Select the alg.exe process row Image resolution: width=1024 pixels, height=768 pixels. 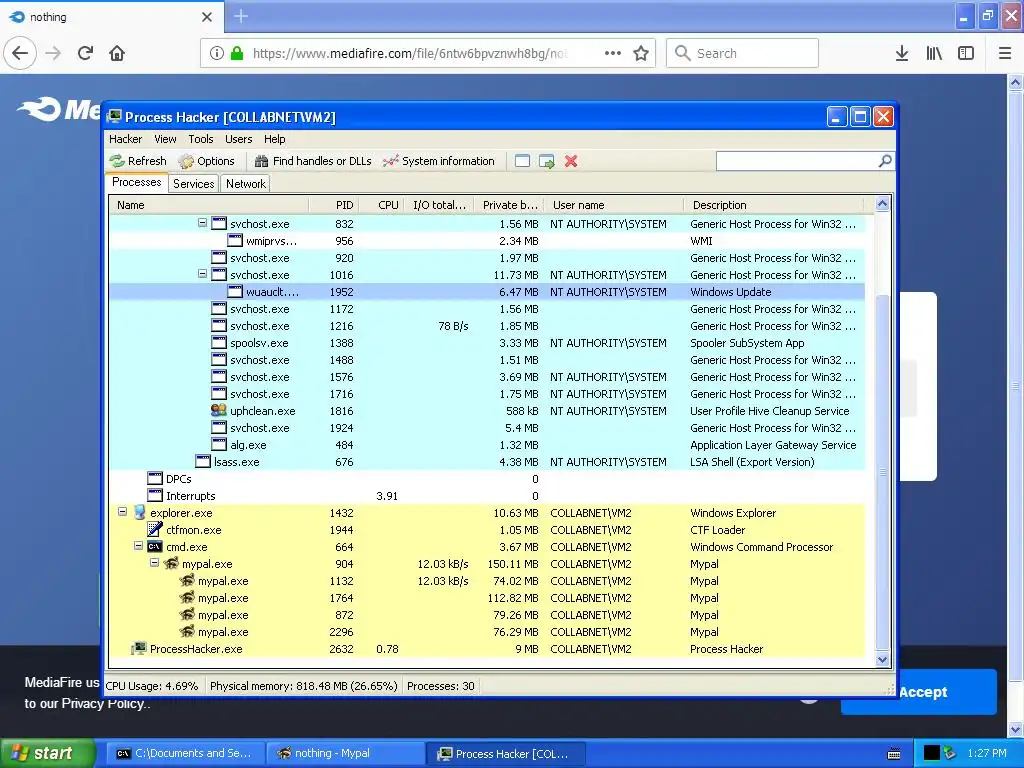[487, 445]
